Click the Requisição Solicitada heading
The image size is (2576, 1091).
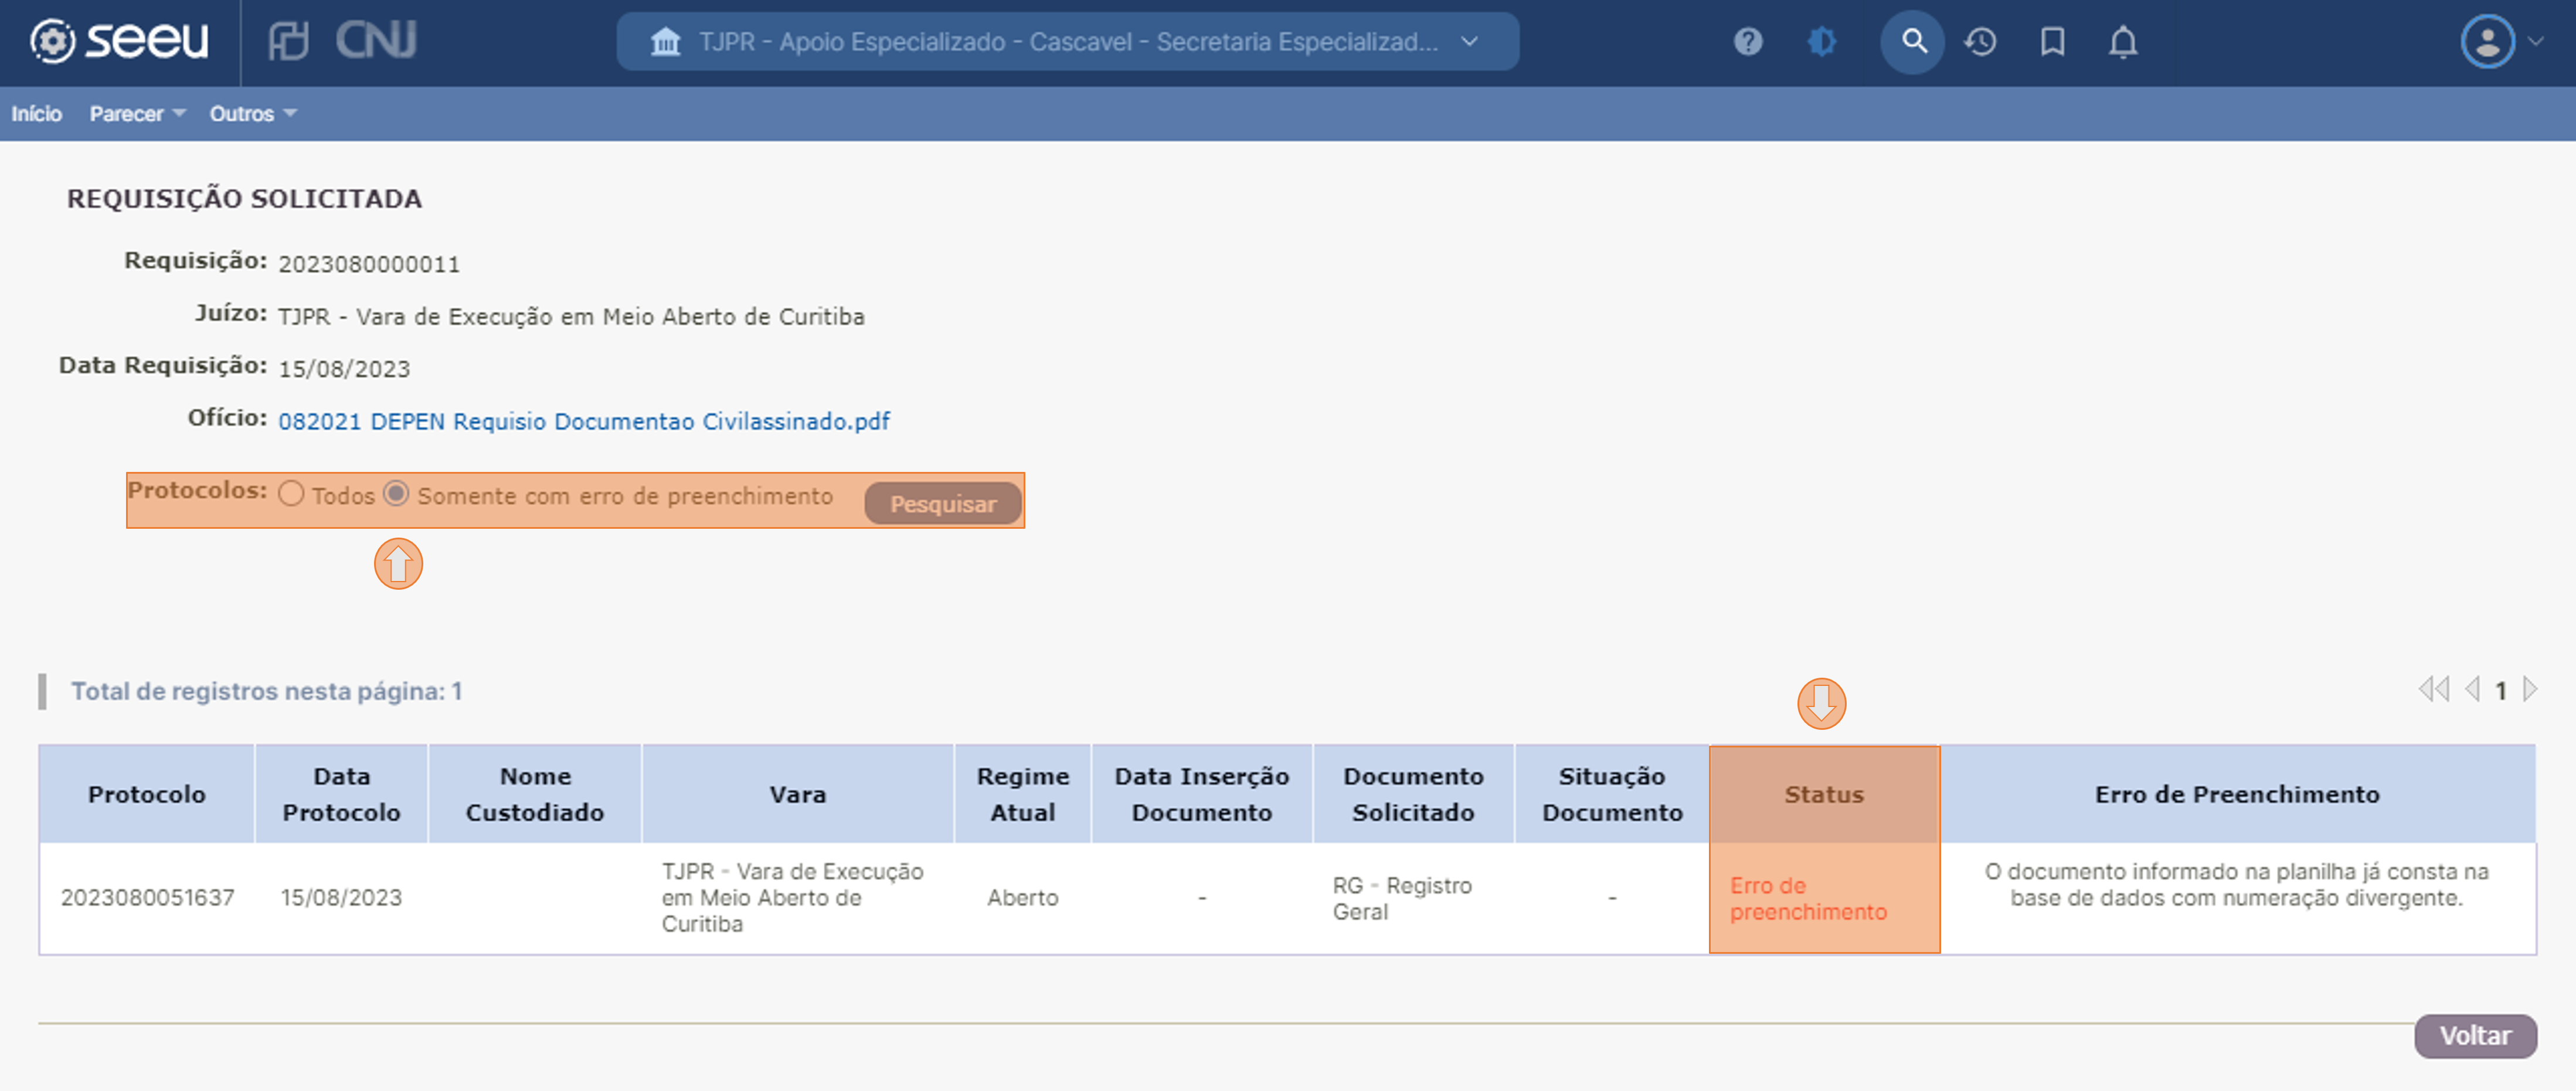[x=244, y=199]
